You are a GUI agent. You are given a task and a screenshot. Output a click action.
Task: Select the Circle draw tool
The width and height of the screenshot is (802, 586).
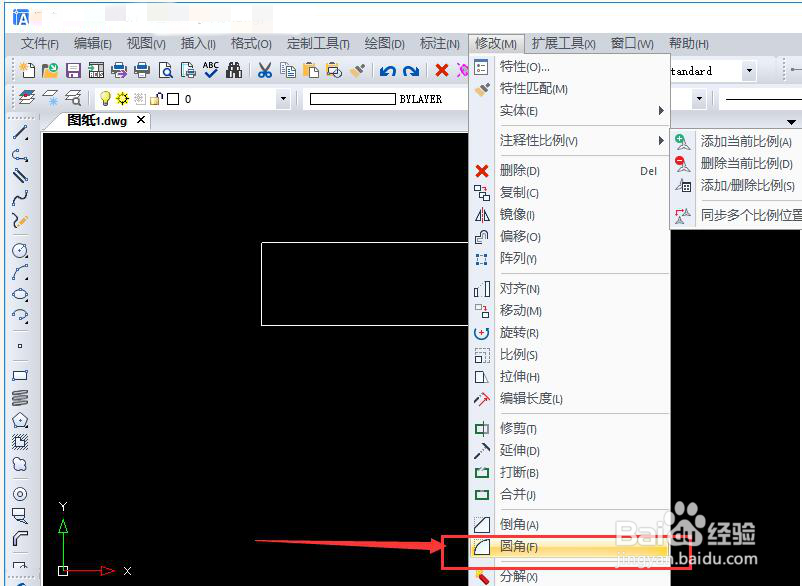pyautogui.click(x=20, y=251)
